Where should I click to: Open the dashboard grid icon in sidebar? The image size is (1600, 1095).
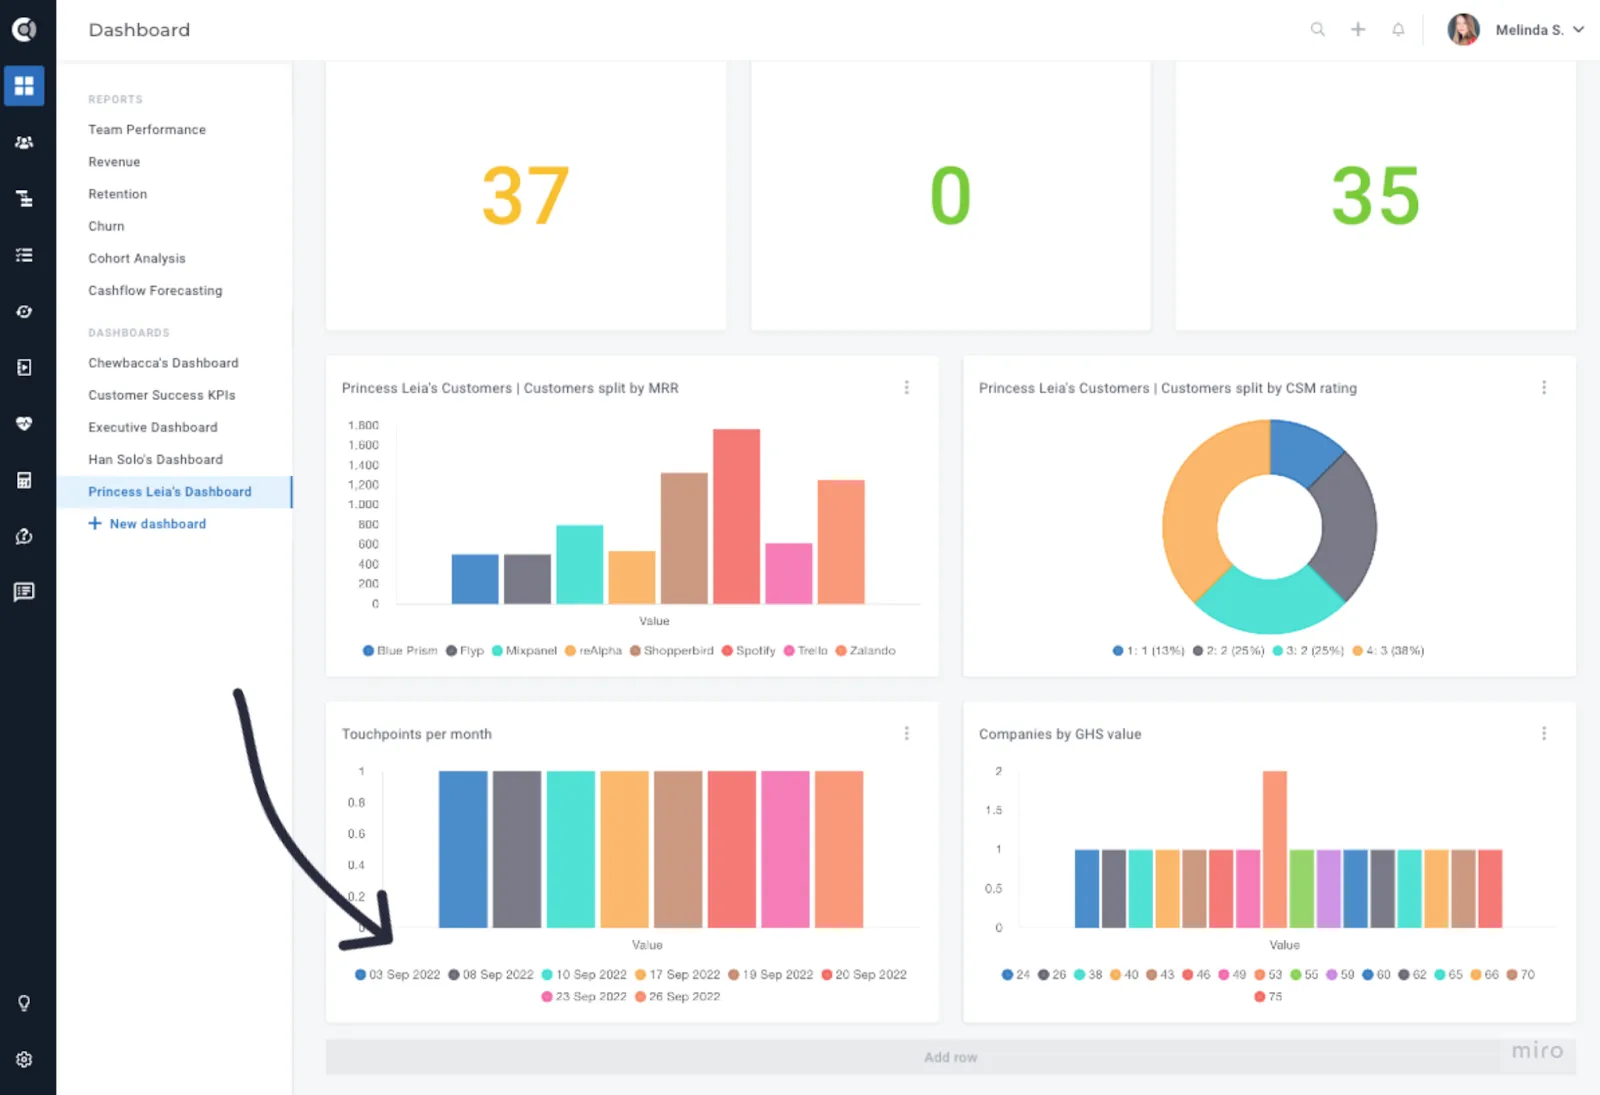(24, 86)
